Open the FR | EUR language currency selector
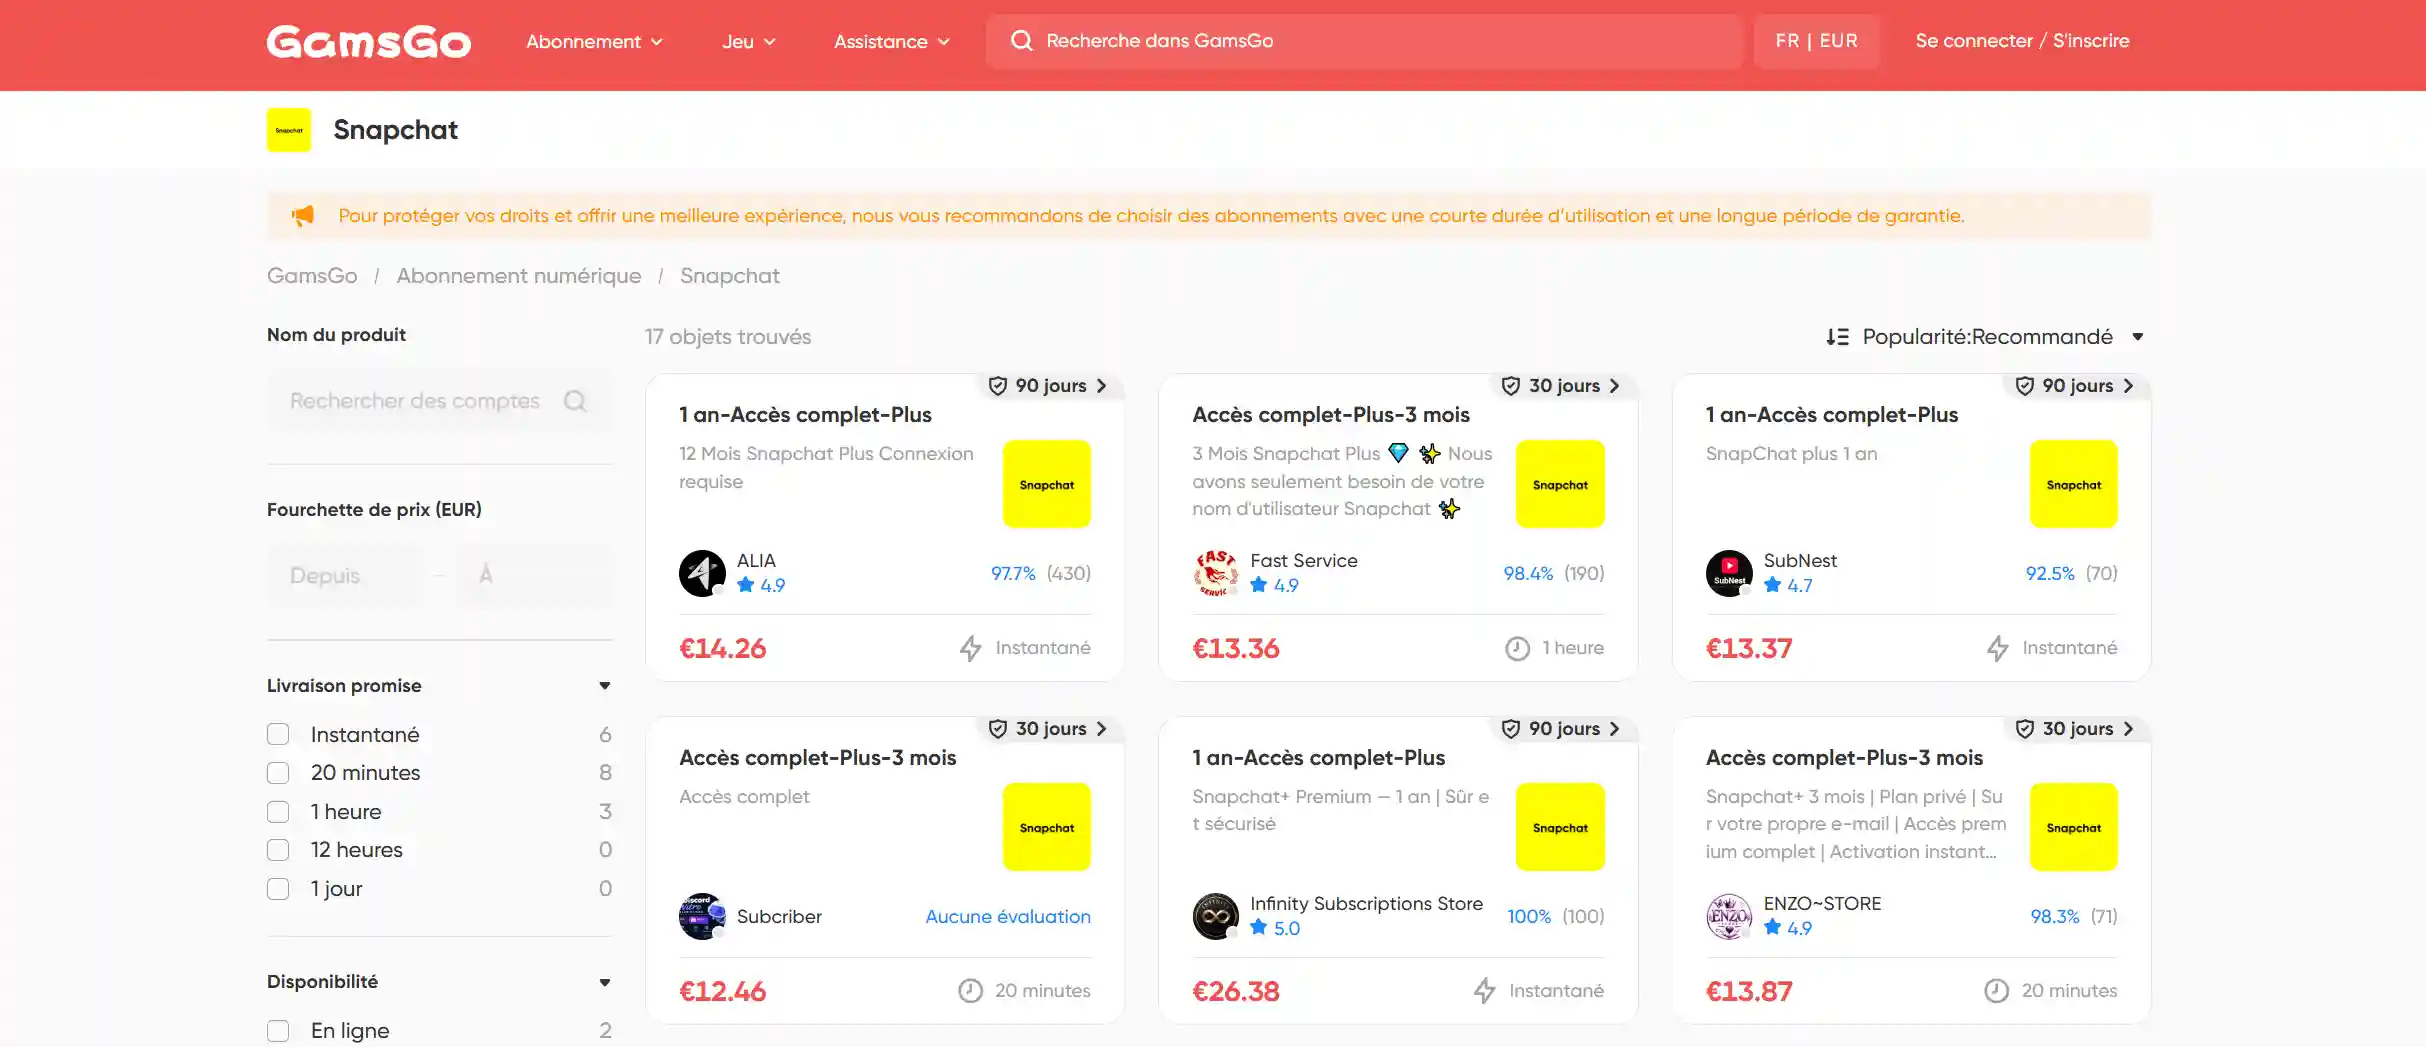The height and width of the screenshot is (1047, 2426). (x=1816, y=41)
